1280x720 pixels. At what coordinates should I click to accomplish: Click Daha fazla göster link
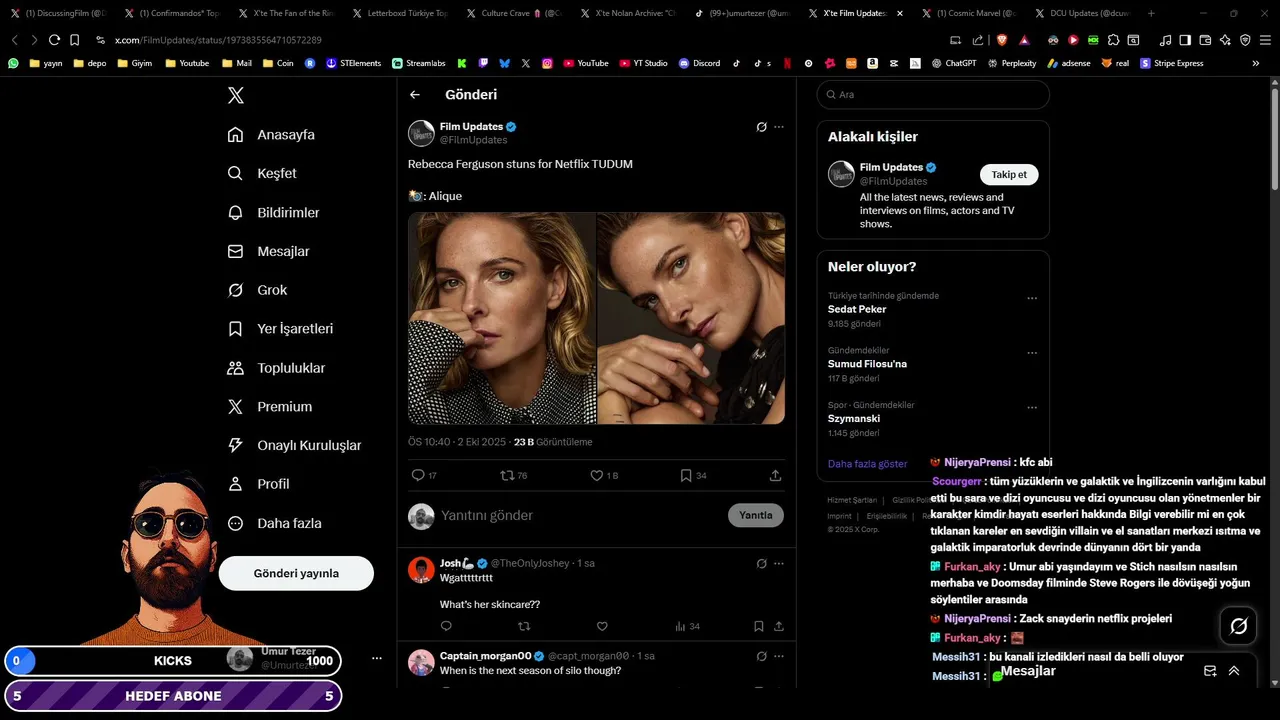868,464
